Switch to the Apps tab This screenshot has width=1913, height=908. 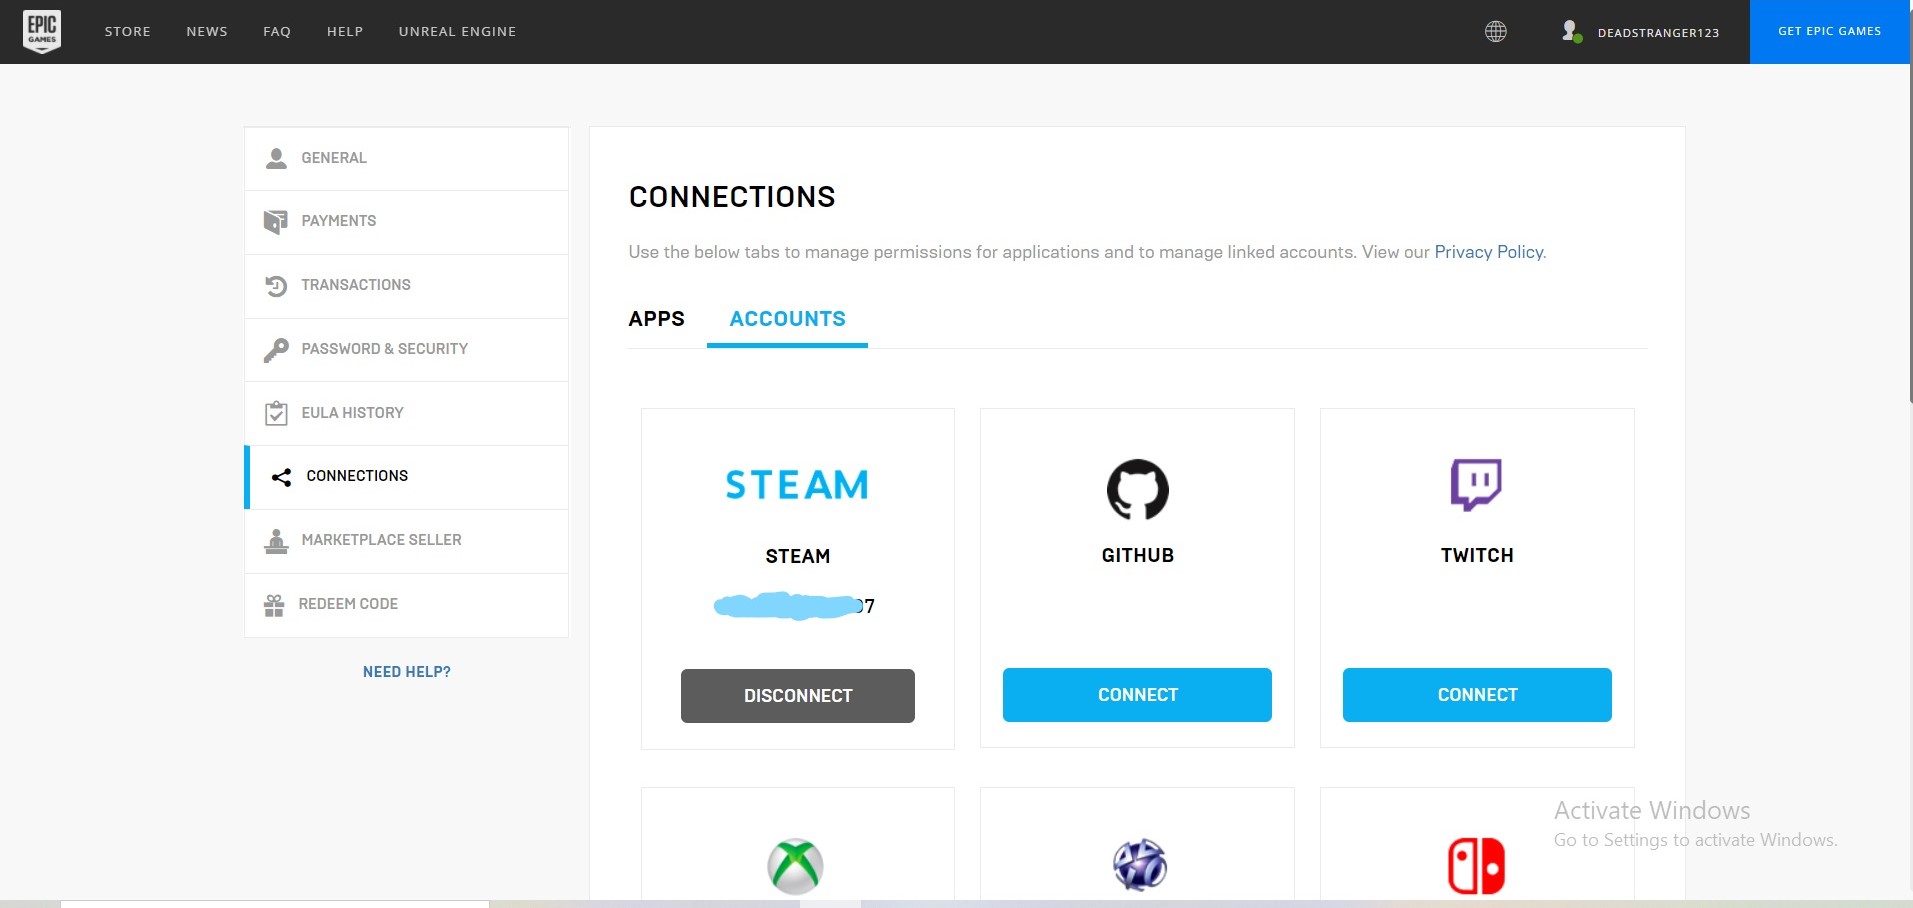pyautogui.click(x=657, y=319)
